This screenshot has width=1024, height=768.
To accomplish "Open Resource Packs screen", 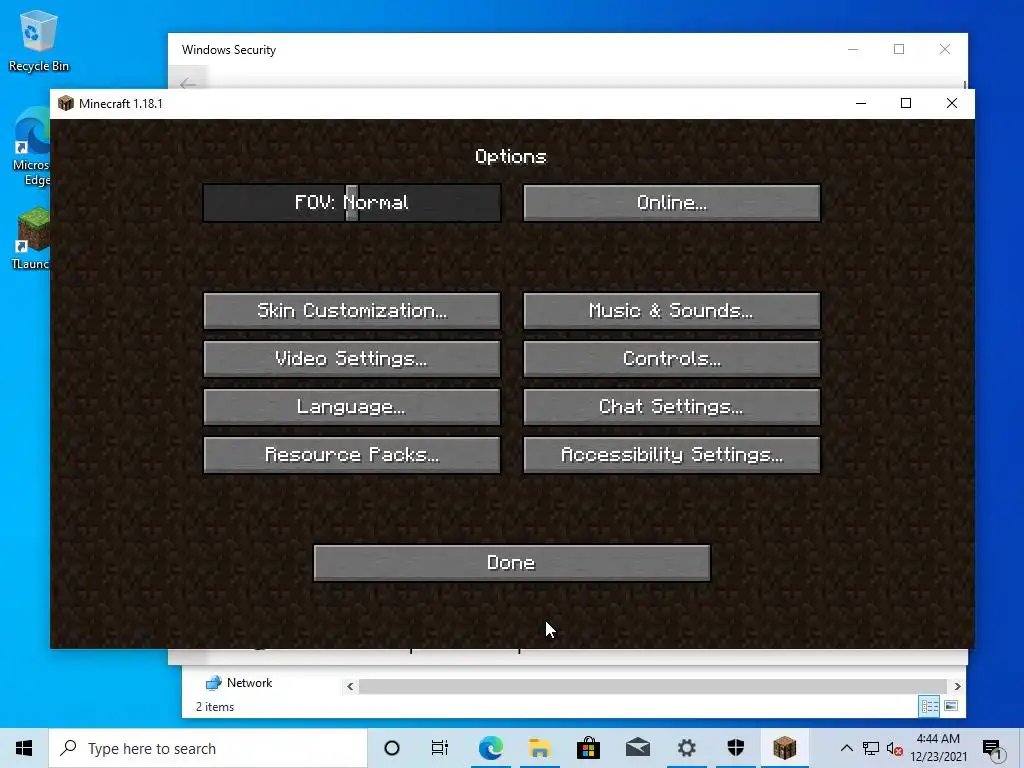I will tap(352, 455).
